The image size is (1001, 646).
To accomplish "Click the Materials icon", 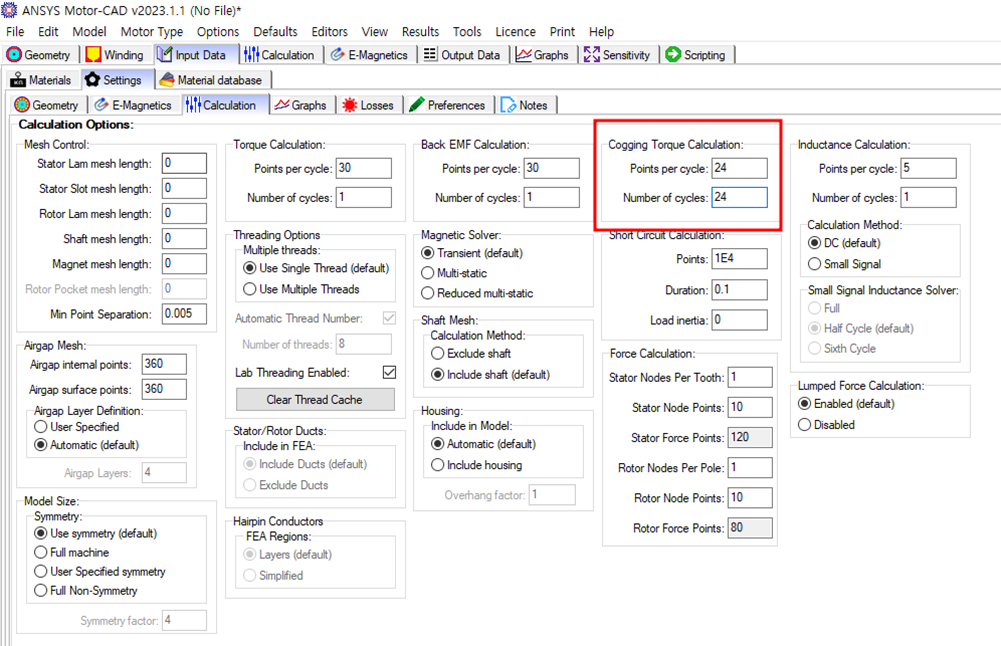I will [x=18, y=80].
